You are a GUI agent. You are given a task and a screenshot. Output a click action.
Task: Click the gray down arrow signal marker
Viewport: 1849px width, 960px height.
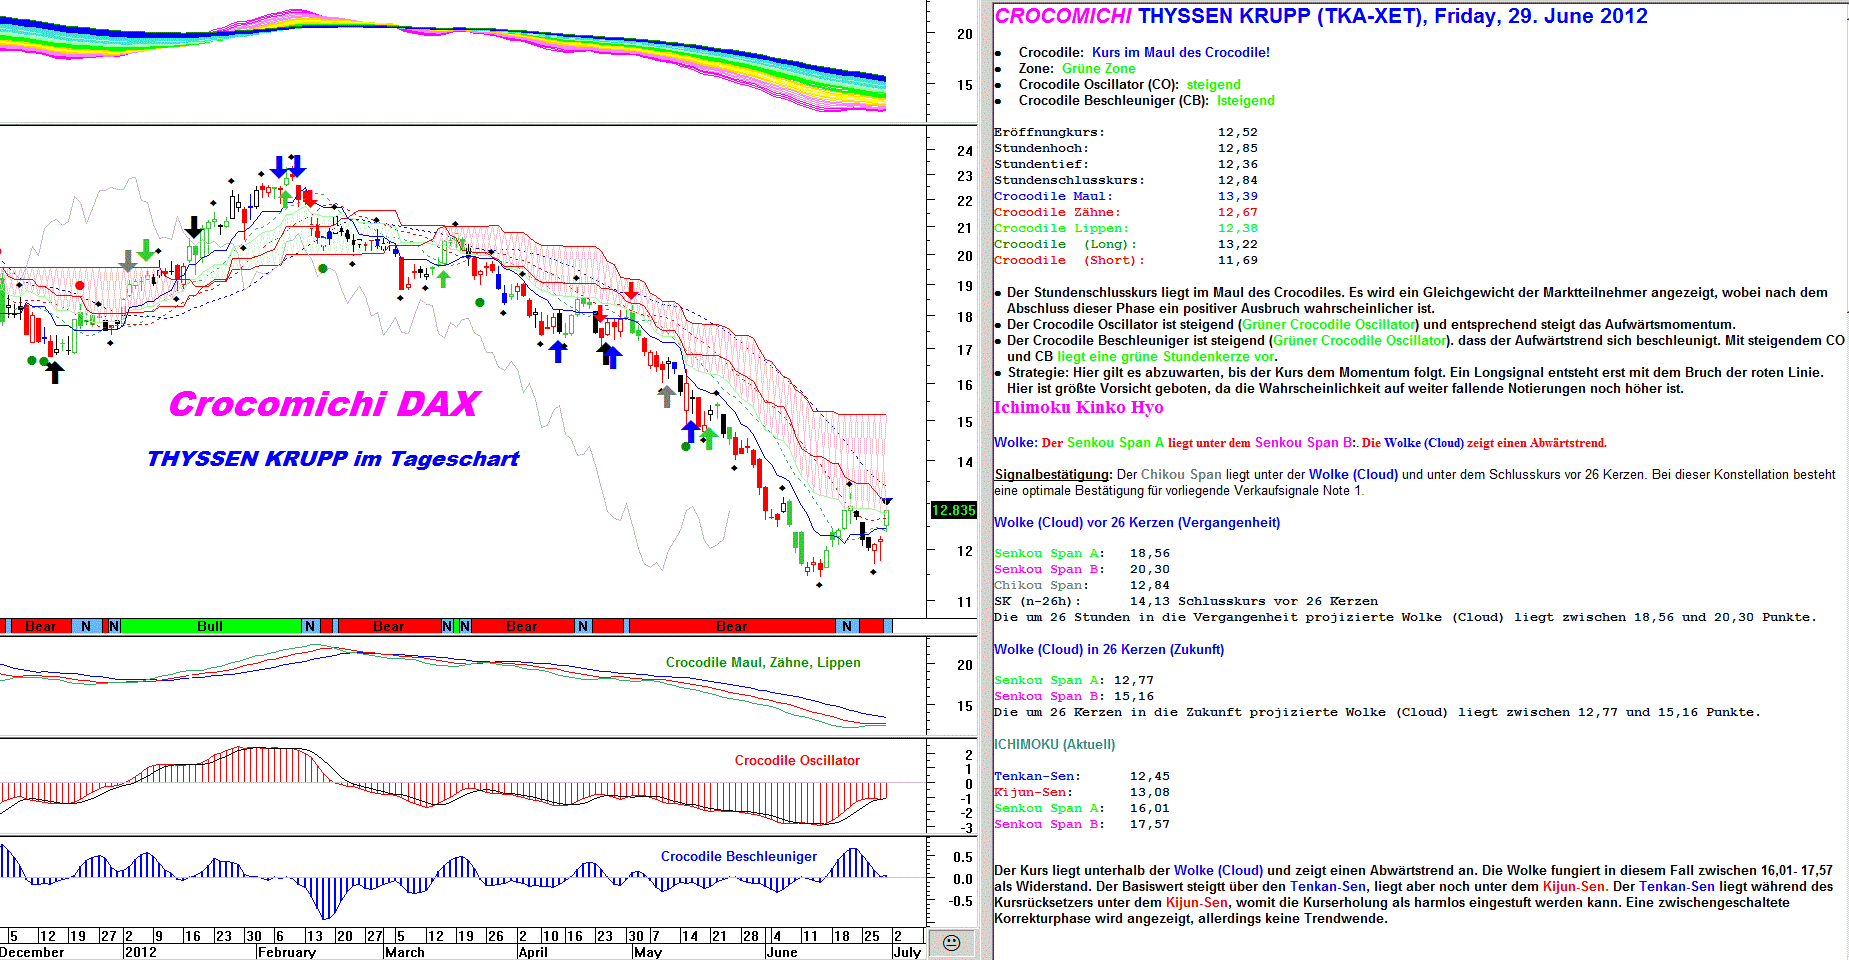[x=128, y=261]
